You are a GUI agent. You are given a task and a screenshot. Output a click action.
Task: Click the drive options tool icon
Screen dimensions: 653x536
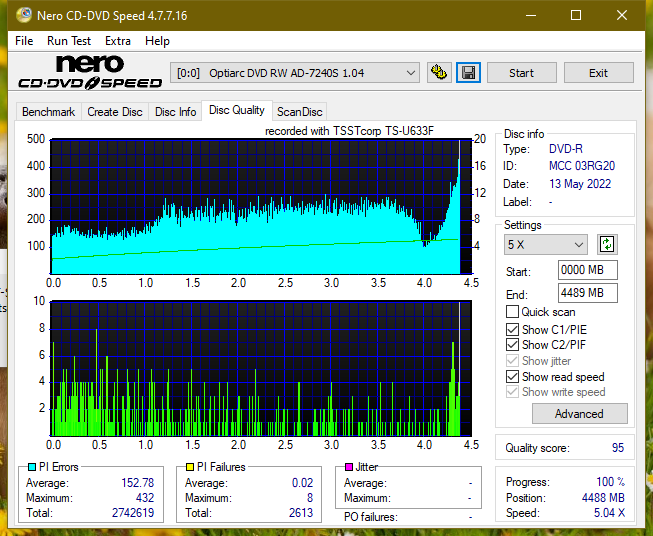[439, 73]
